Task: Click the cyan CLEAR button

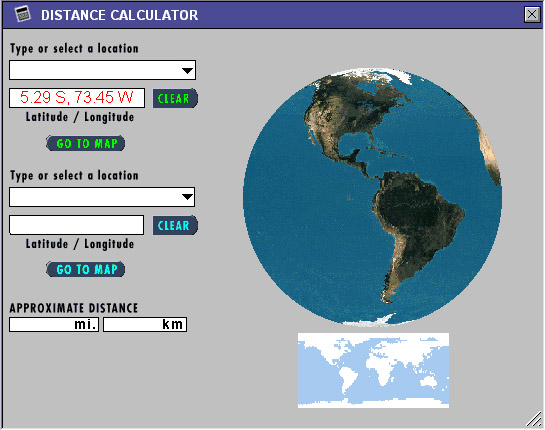Action: [175, 225]
